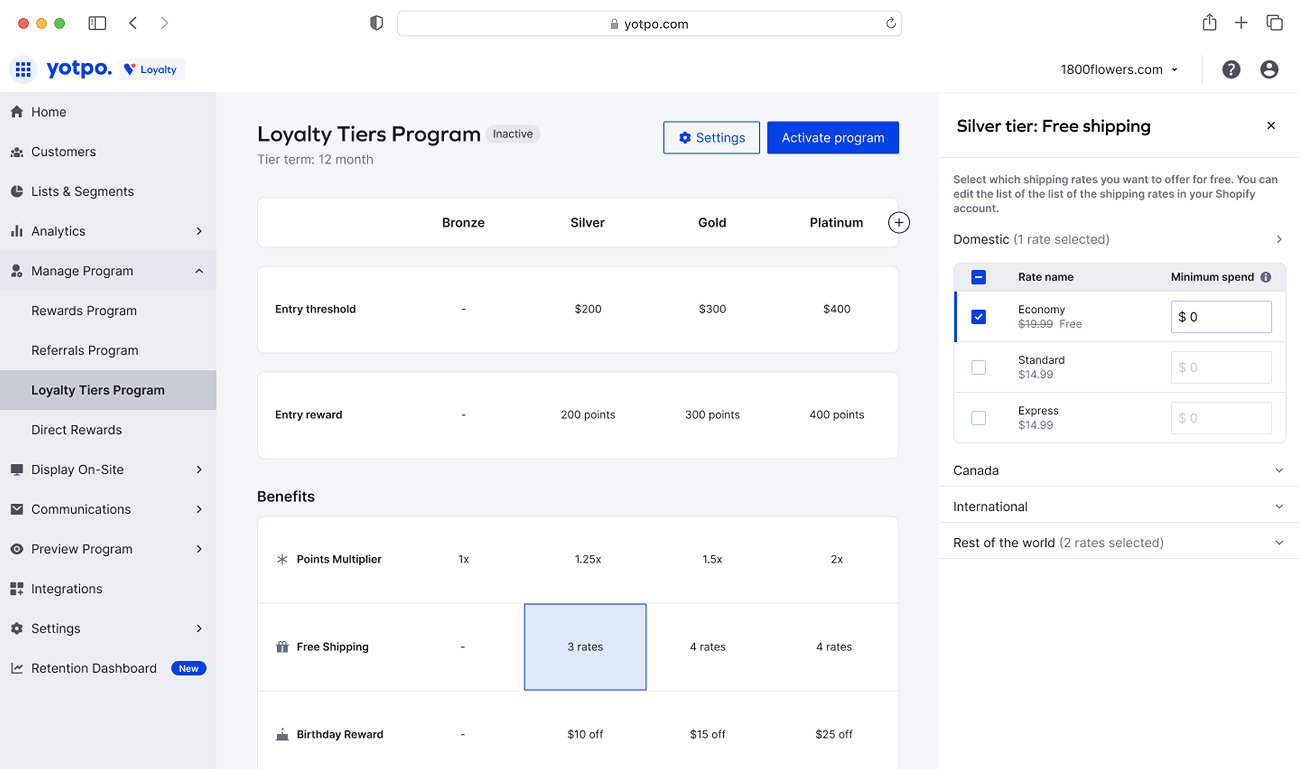Open the Customers section from the sidebar
The width and height of the screenshot is (1300, 769).
click(65, 151)
